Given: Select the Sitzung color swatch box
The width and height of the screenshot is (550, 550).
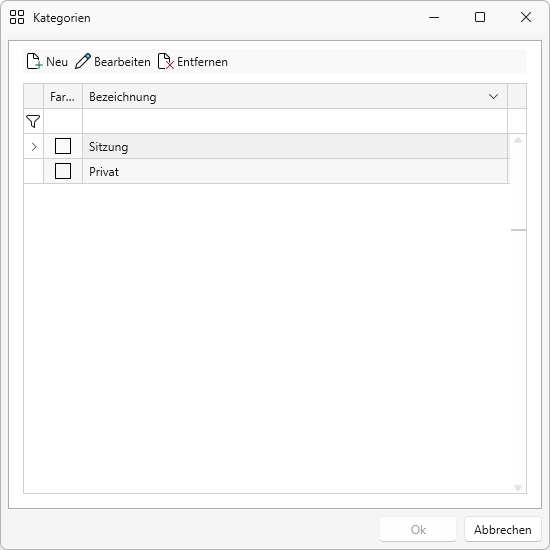Looking at the screenshot, I should (x=63, y=146).
